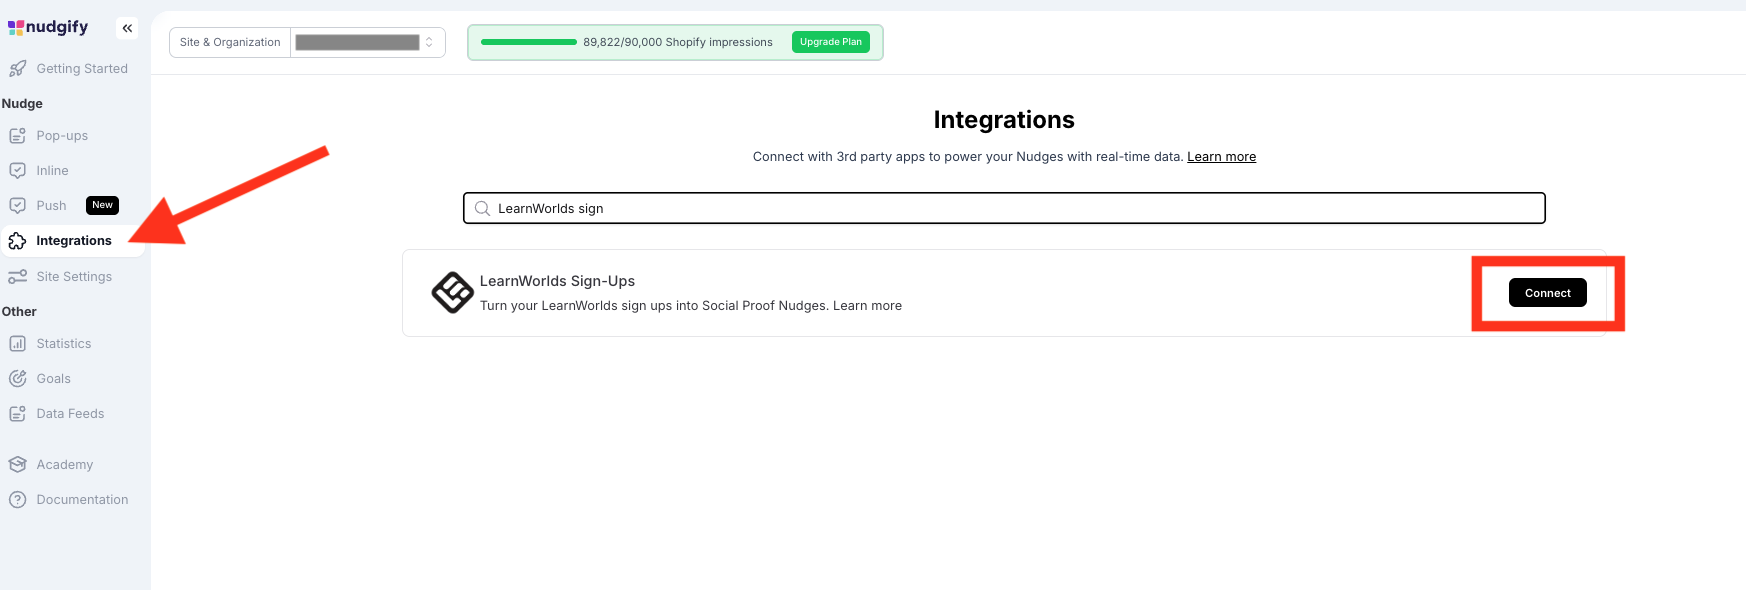Click the site selector up-down arrows
Screen dimensions: 1746x590
point(429,42)
